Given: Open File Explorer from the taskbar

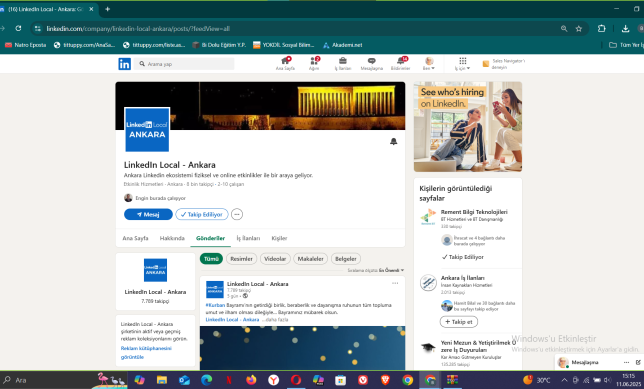Looking at the screenshot, I should pos(162,380).
